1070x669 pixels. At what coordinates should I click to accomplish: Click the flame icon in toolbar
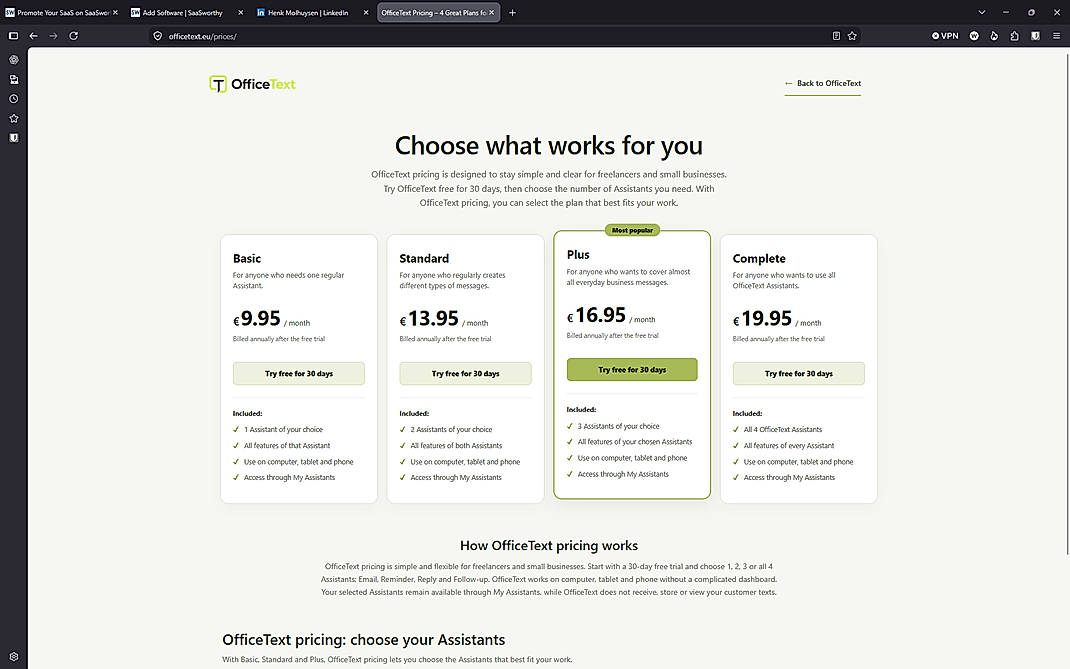click(994, 36)
